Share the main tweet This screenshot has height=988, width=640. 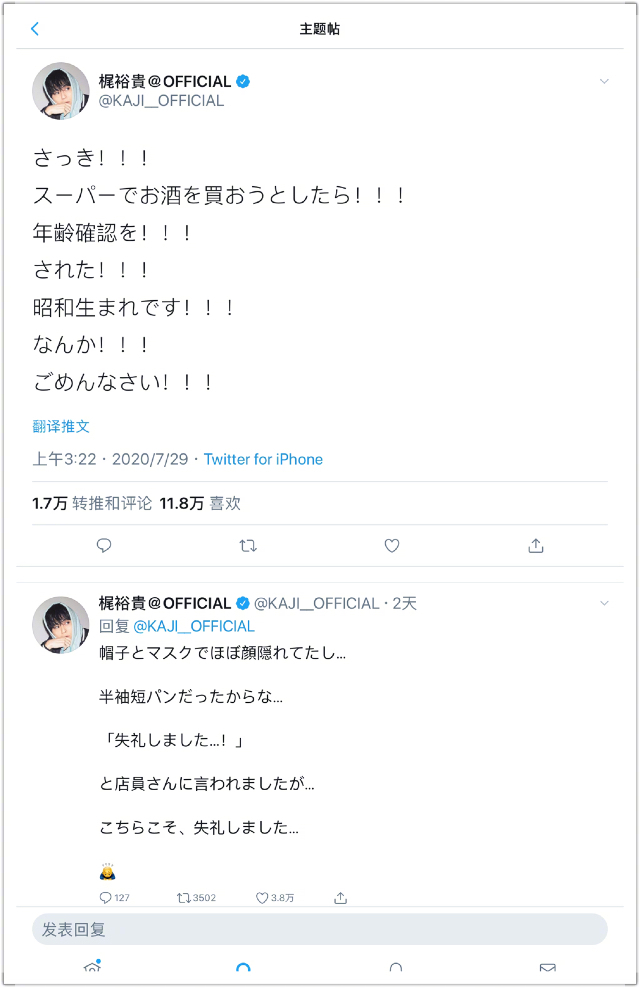coord(536,545)
